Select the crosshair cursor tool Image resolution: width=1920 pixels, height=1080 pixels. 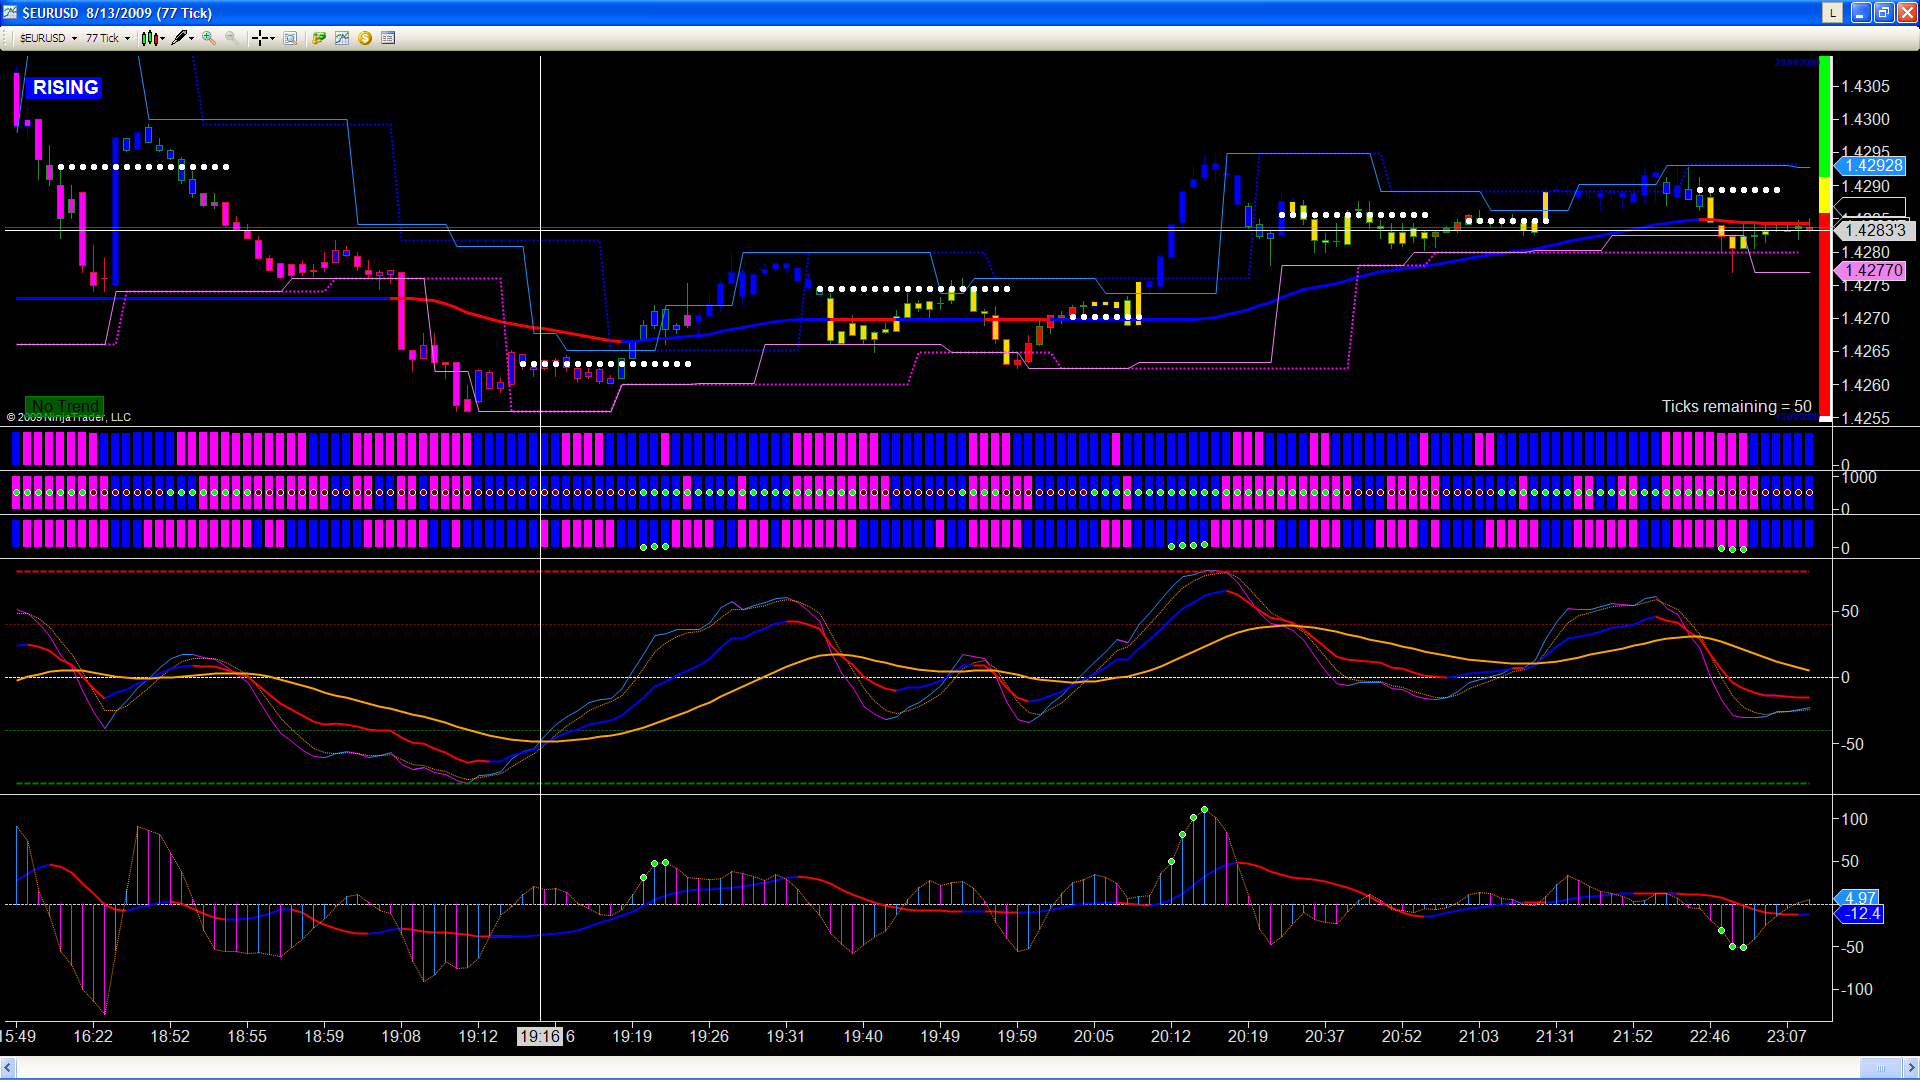(260, 38)
